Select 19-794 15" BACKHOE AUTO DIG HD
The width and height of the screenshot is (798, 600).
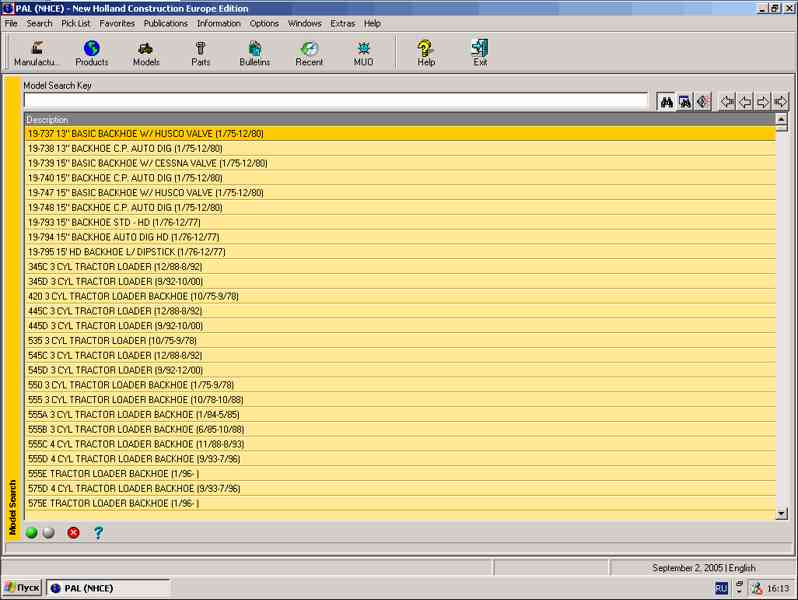click(x=400, y=237)
